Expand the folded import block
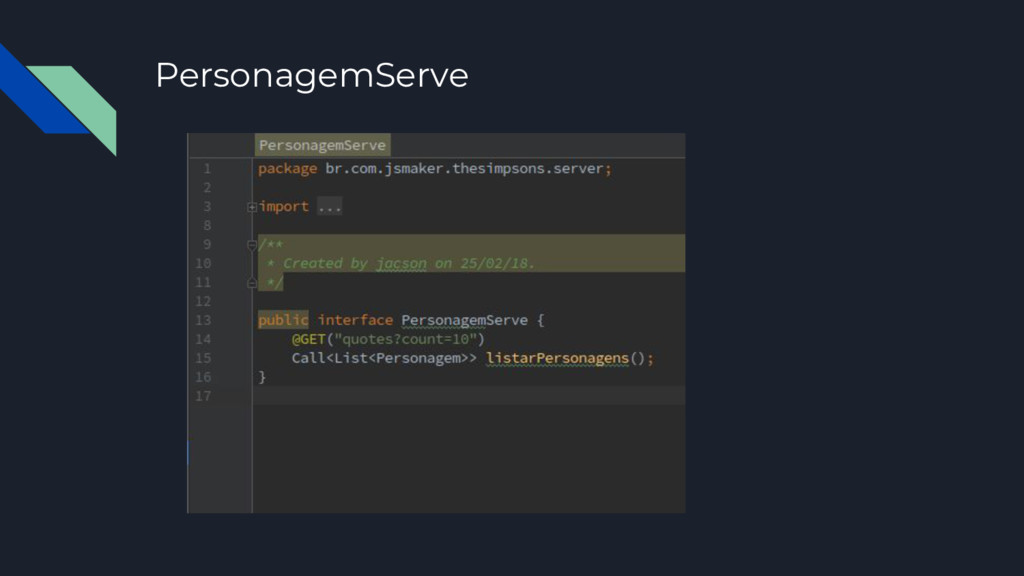1024x576 pixels. click(x=252, y=207)
